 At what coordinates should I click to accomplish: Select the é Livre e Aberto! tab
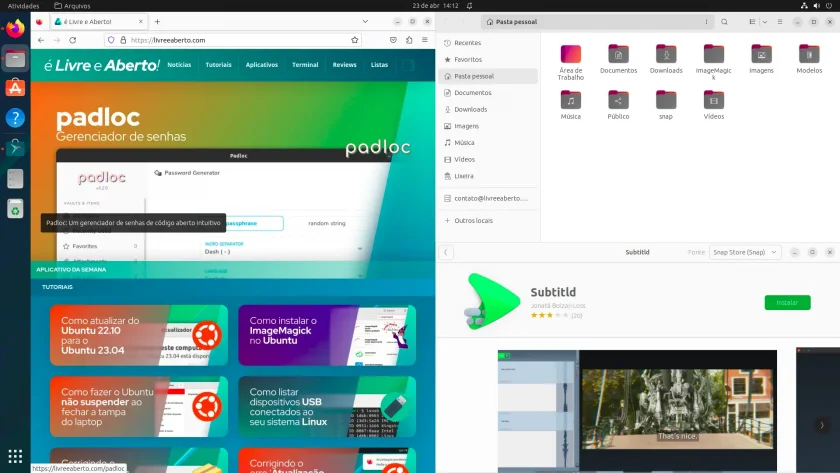coord(99,22)
